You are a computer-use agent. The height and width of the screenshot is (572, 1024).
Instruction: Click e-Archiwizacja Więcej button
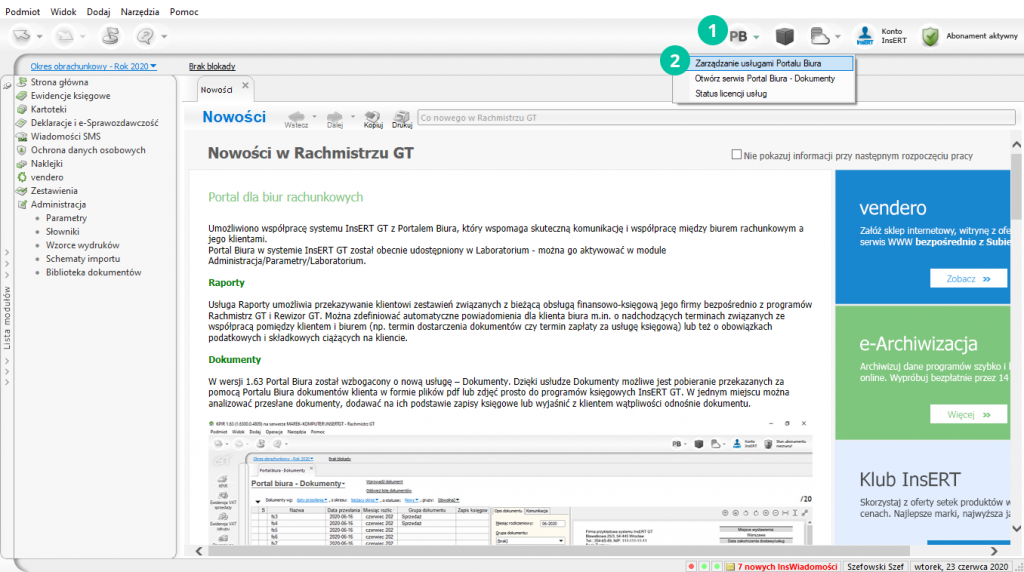point(968,415)
